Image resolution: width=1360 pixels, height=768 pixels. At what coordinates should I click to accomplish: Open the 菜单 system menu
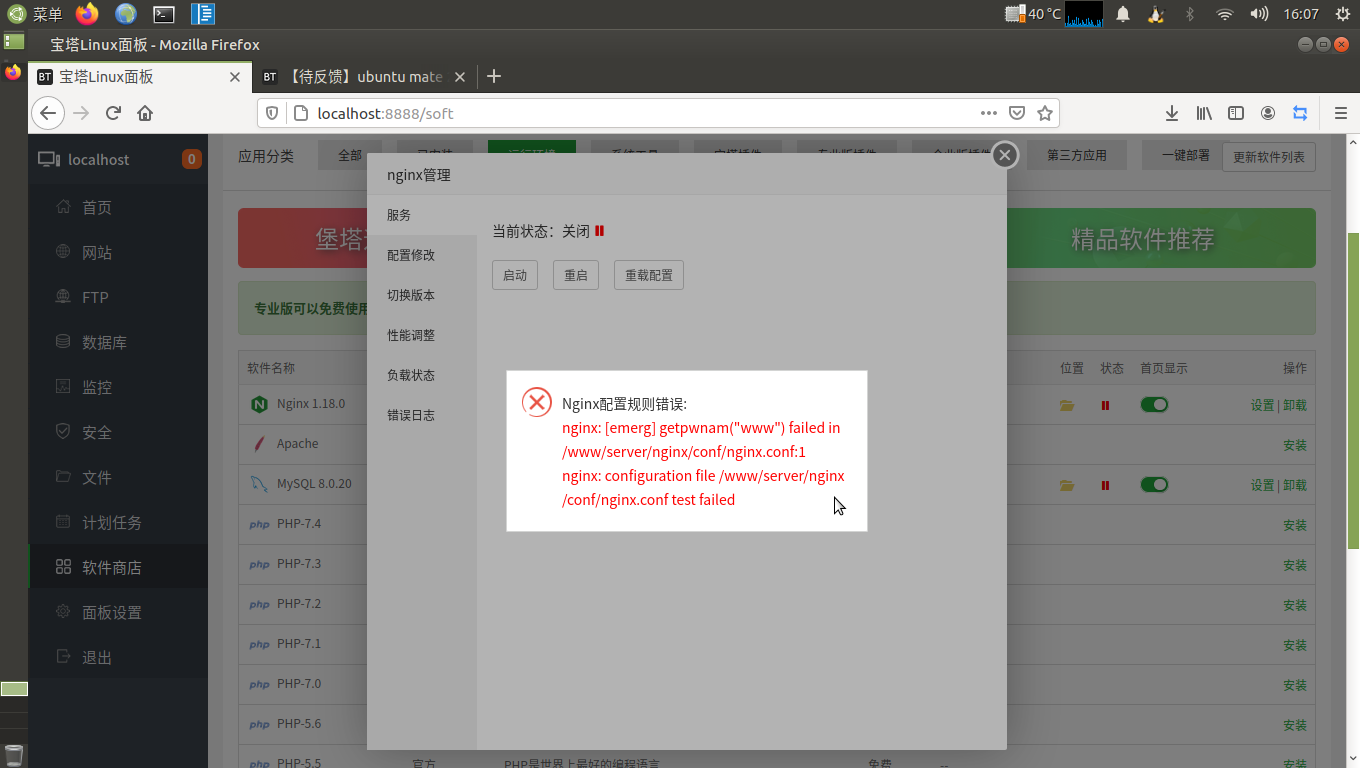point(35,14)
